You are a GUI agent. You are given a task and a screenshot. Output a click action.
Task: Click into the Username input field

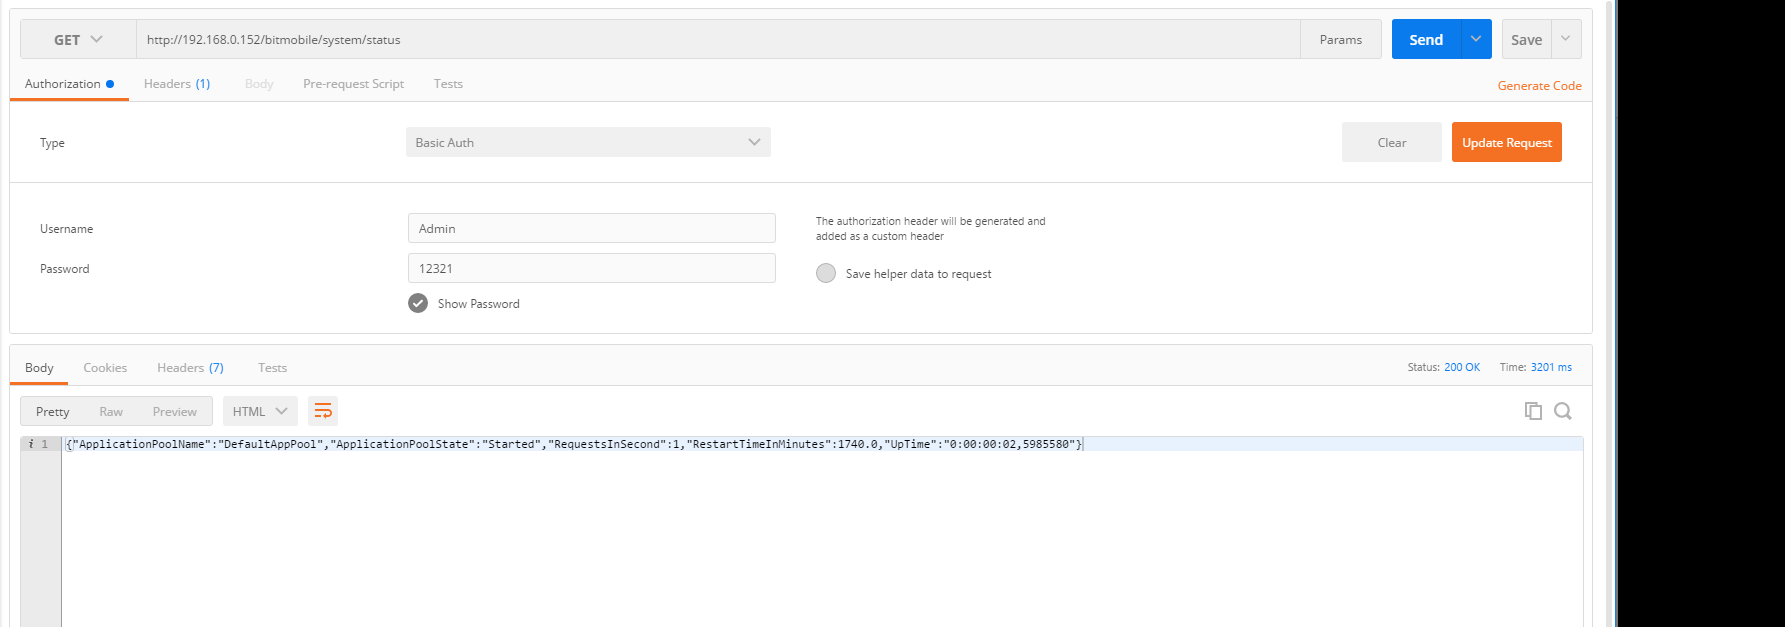[x=591, y=228]
